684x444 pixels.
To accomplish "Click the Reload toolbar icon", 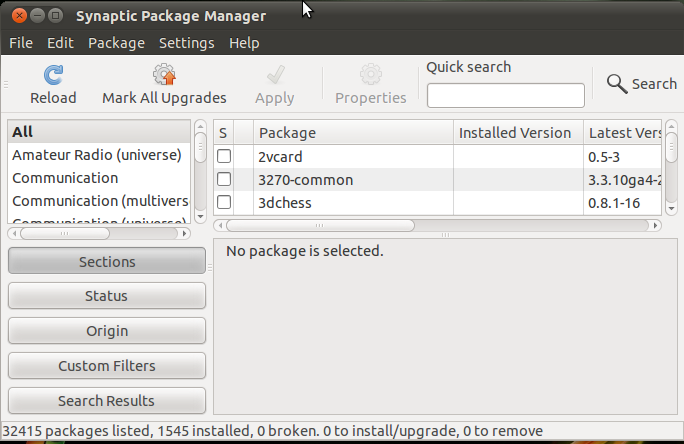I will pos(53,75).
